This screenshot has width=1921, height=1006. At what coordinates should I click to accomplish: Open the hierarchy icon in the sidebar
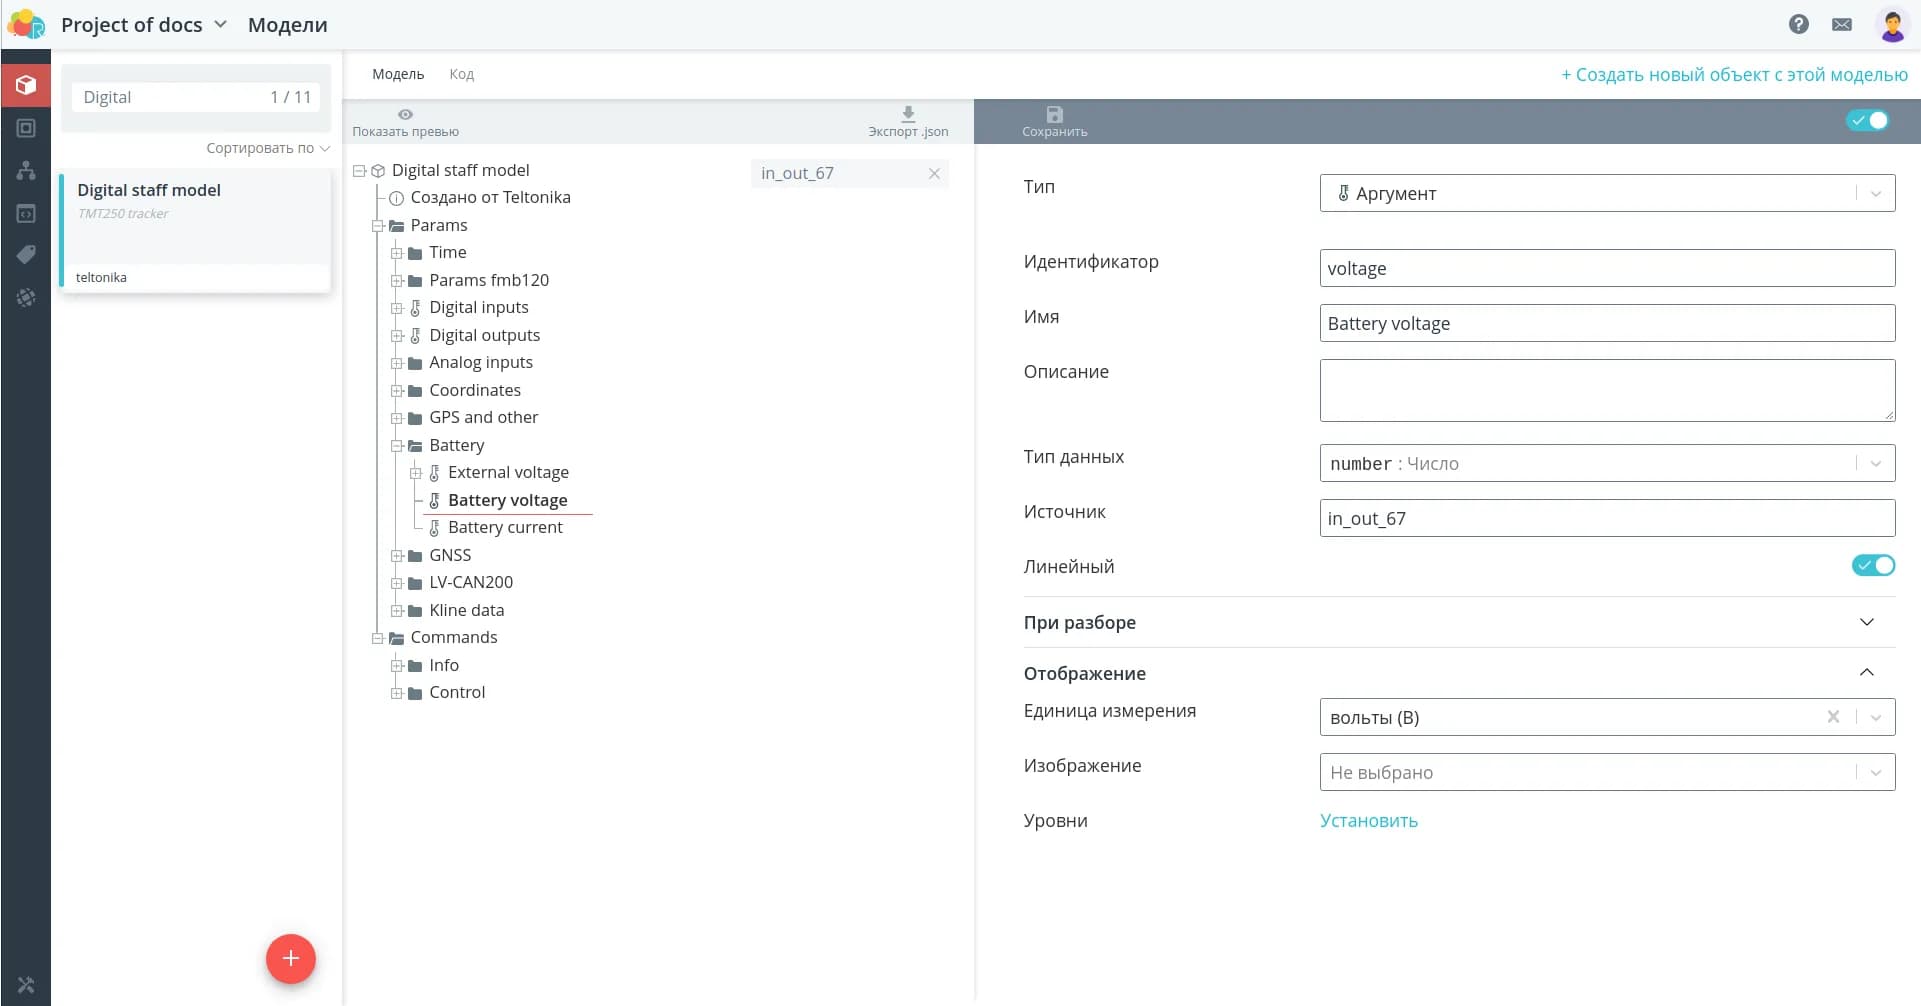click(x=26, y=170)
